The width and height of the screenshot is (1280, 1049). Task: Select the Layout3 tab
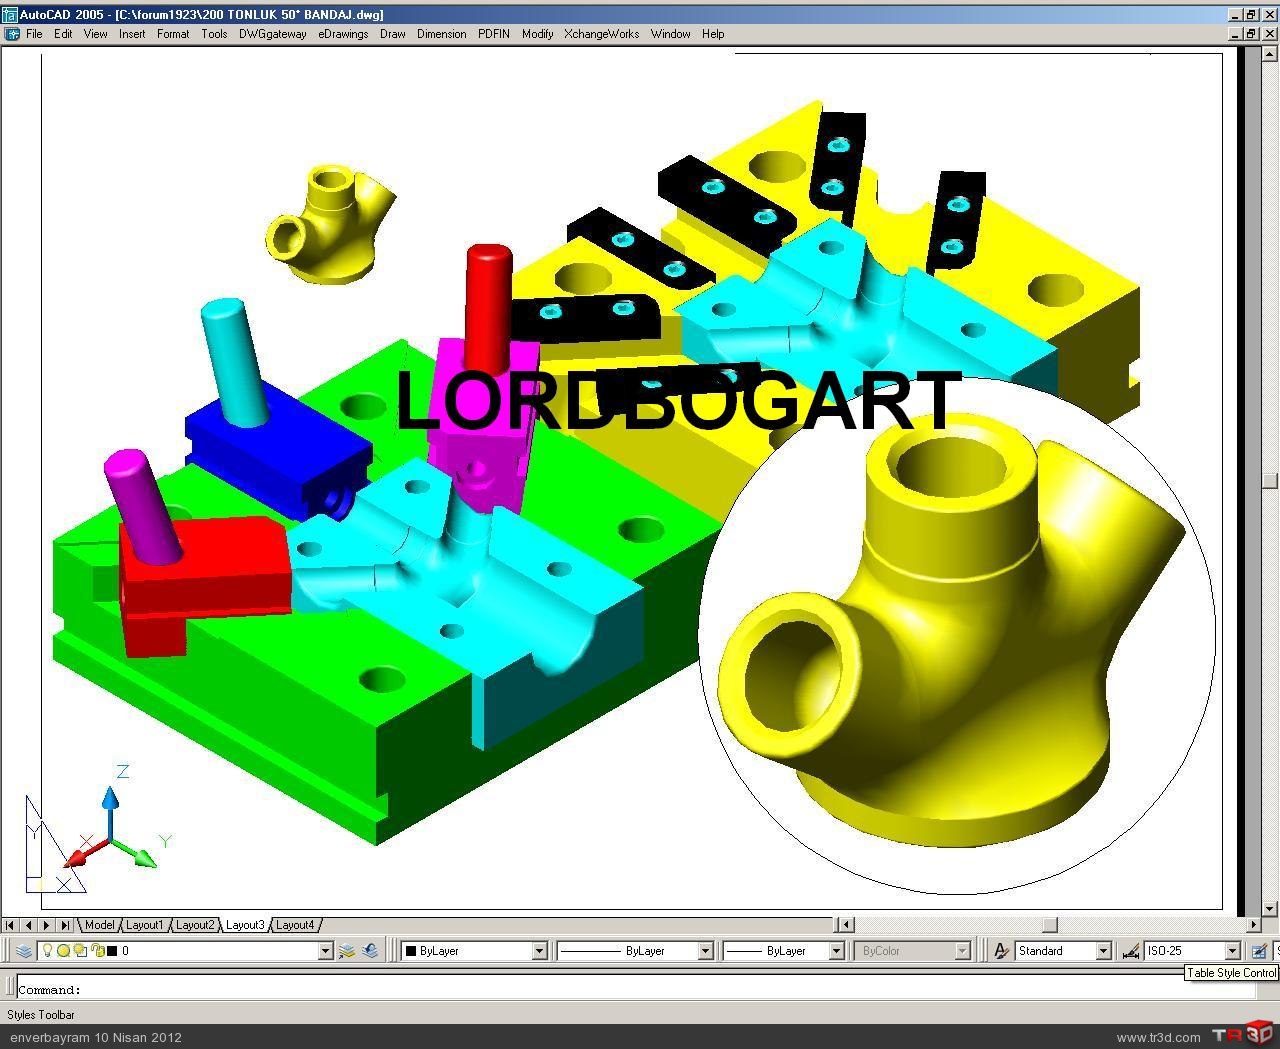[245, 925]
